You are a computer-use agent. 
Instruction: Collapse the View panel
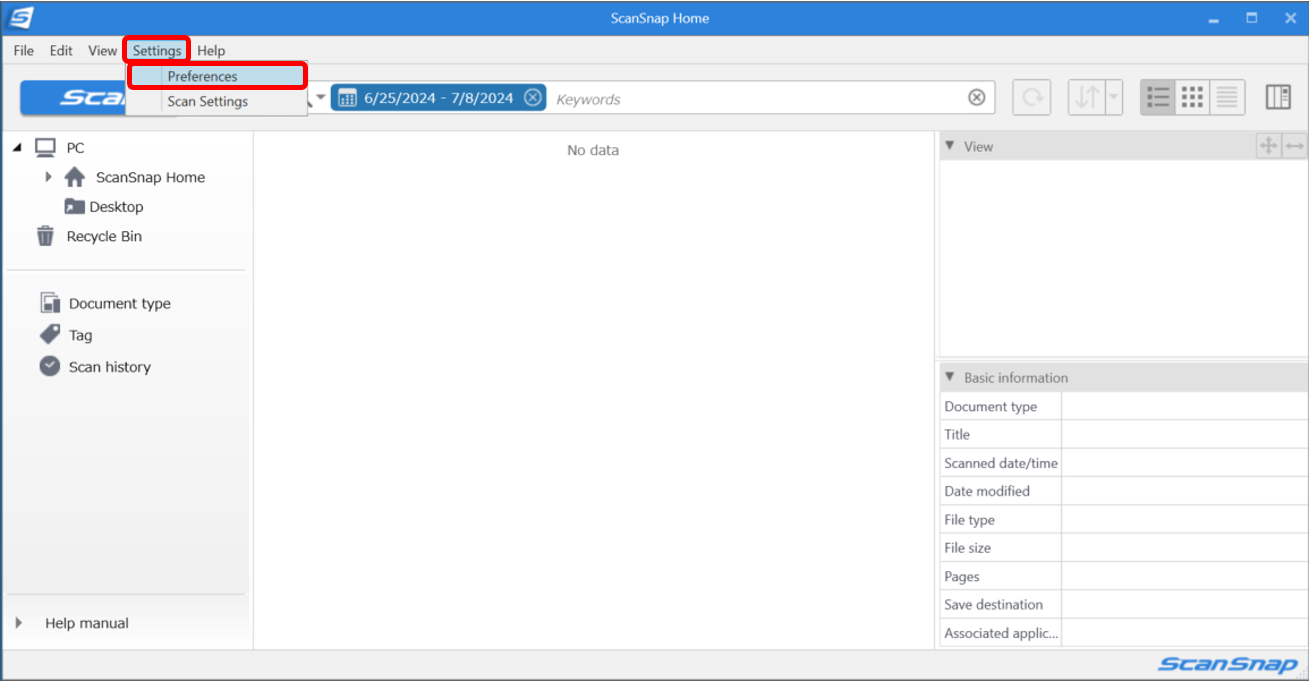click(x=950, y=146)
